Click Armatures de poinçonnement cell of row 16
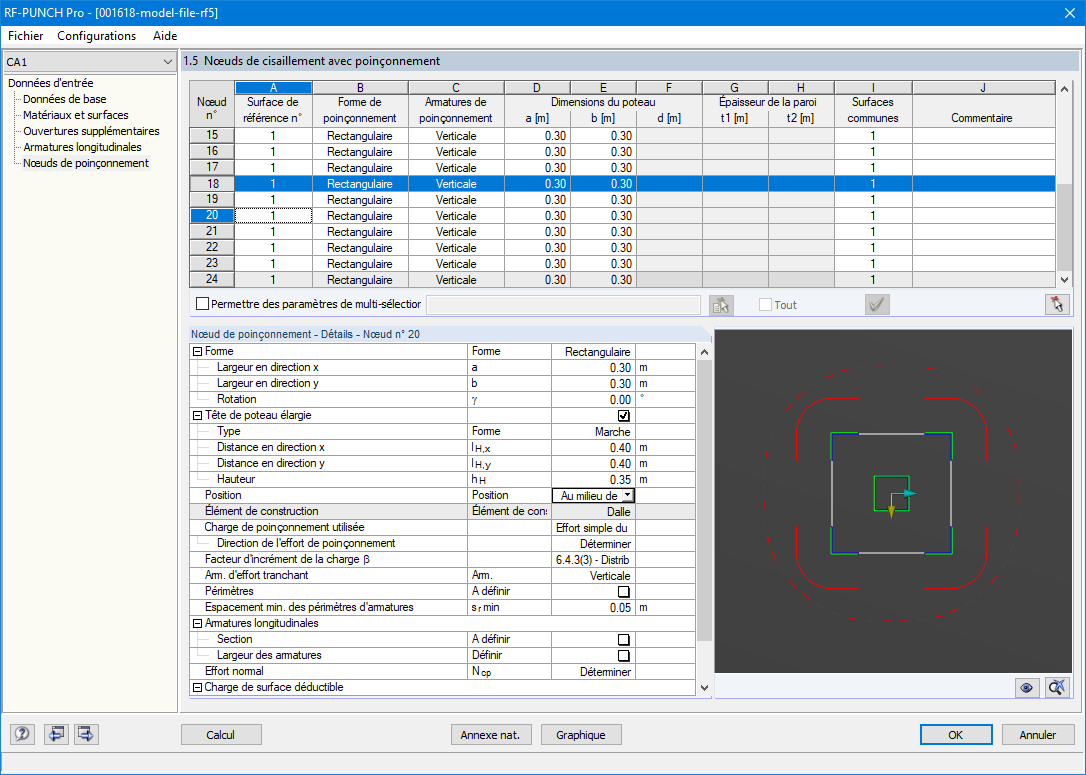Viewport: 1086px width, 775px height. [x=456, y=152]
